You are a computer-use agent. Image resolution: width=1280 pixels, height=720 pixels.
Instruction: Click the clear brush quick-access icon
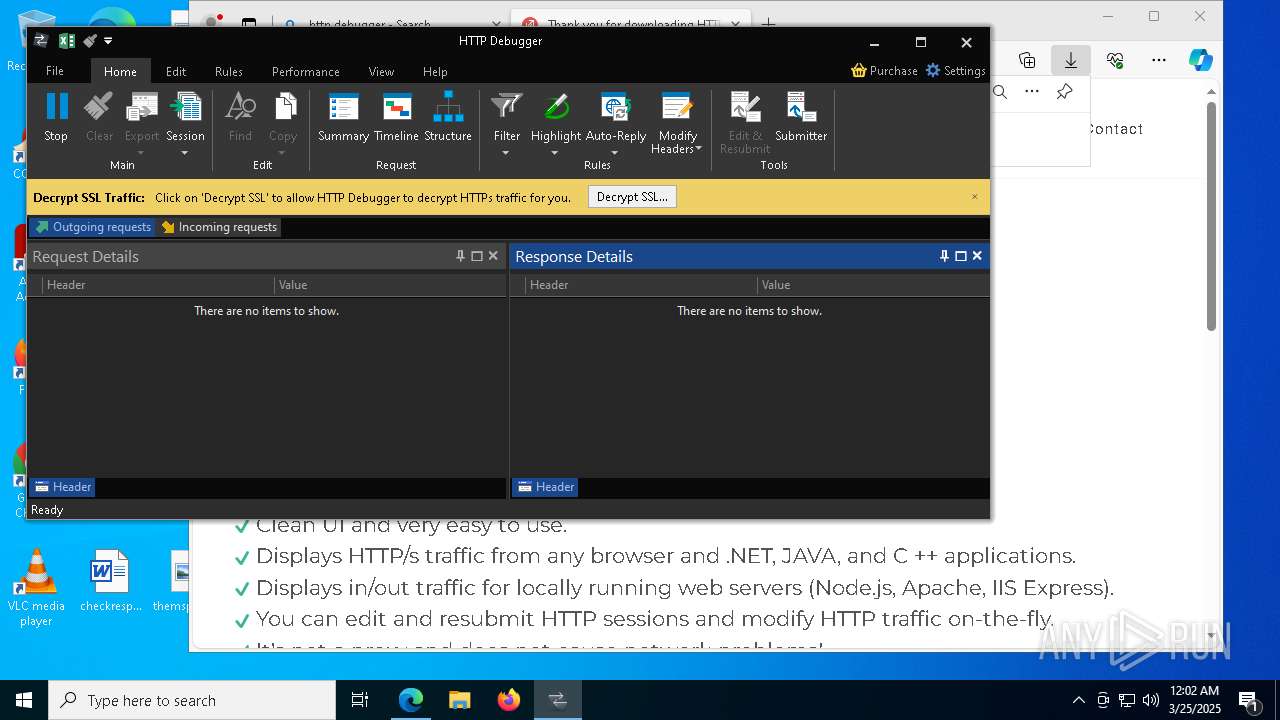click(x=90, y=41)
